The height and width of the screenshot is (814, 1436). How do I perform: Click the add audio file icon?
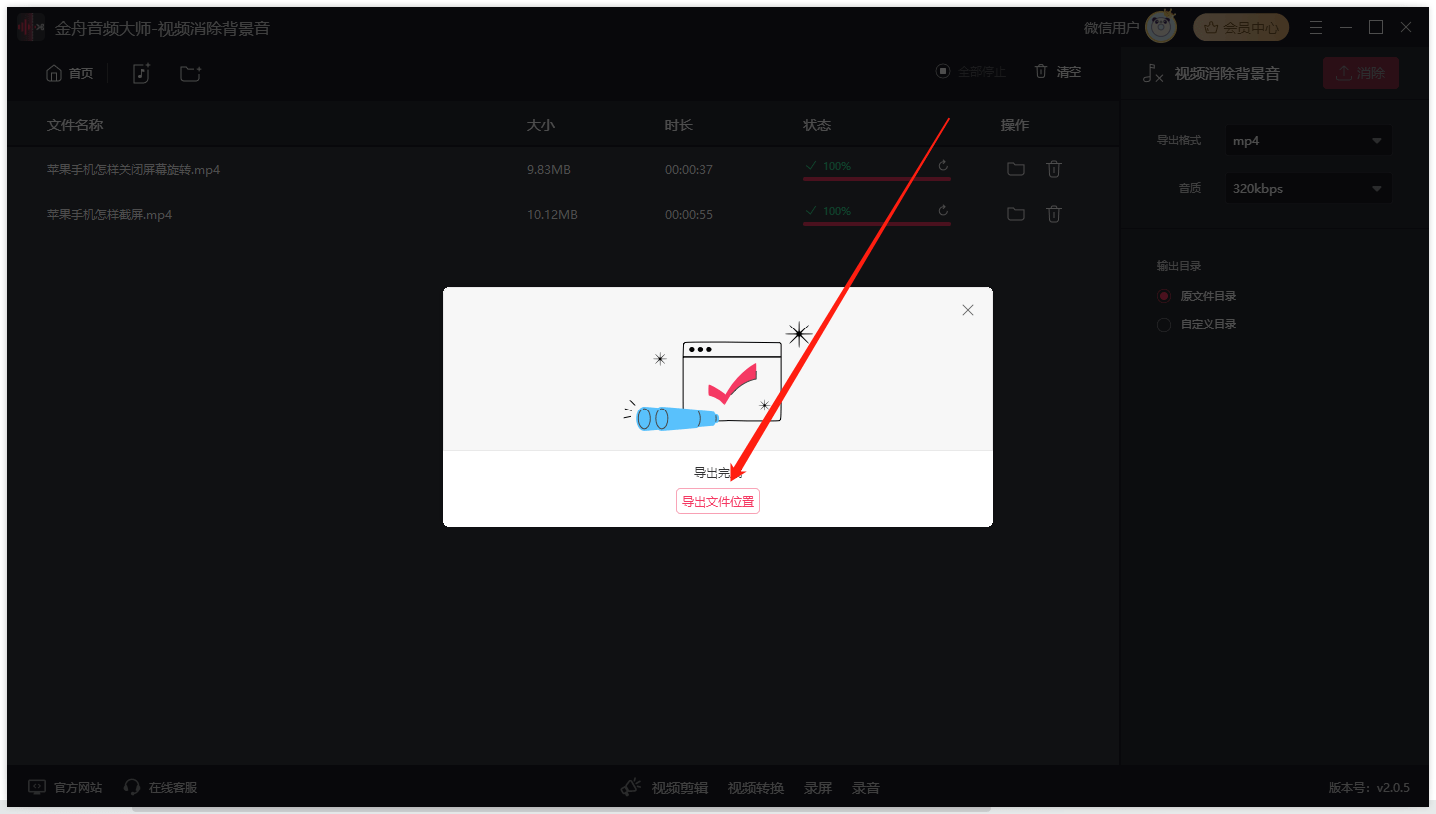coord(141,73)
